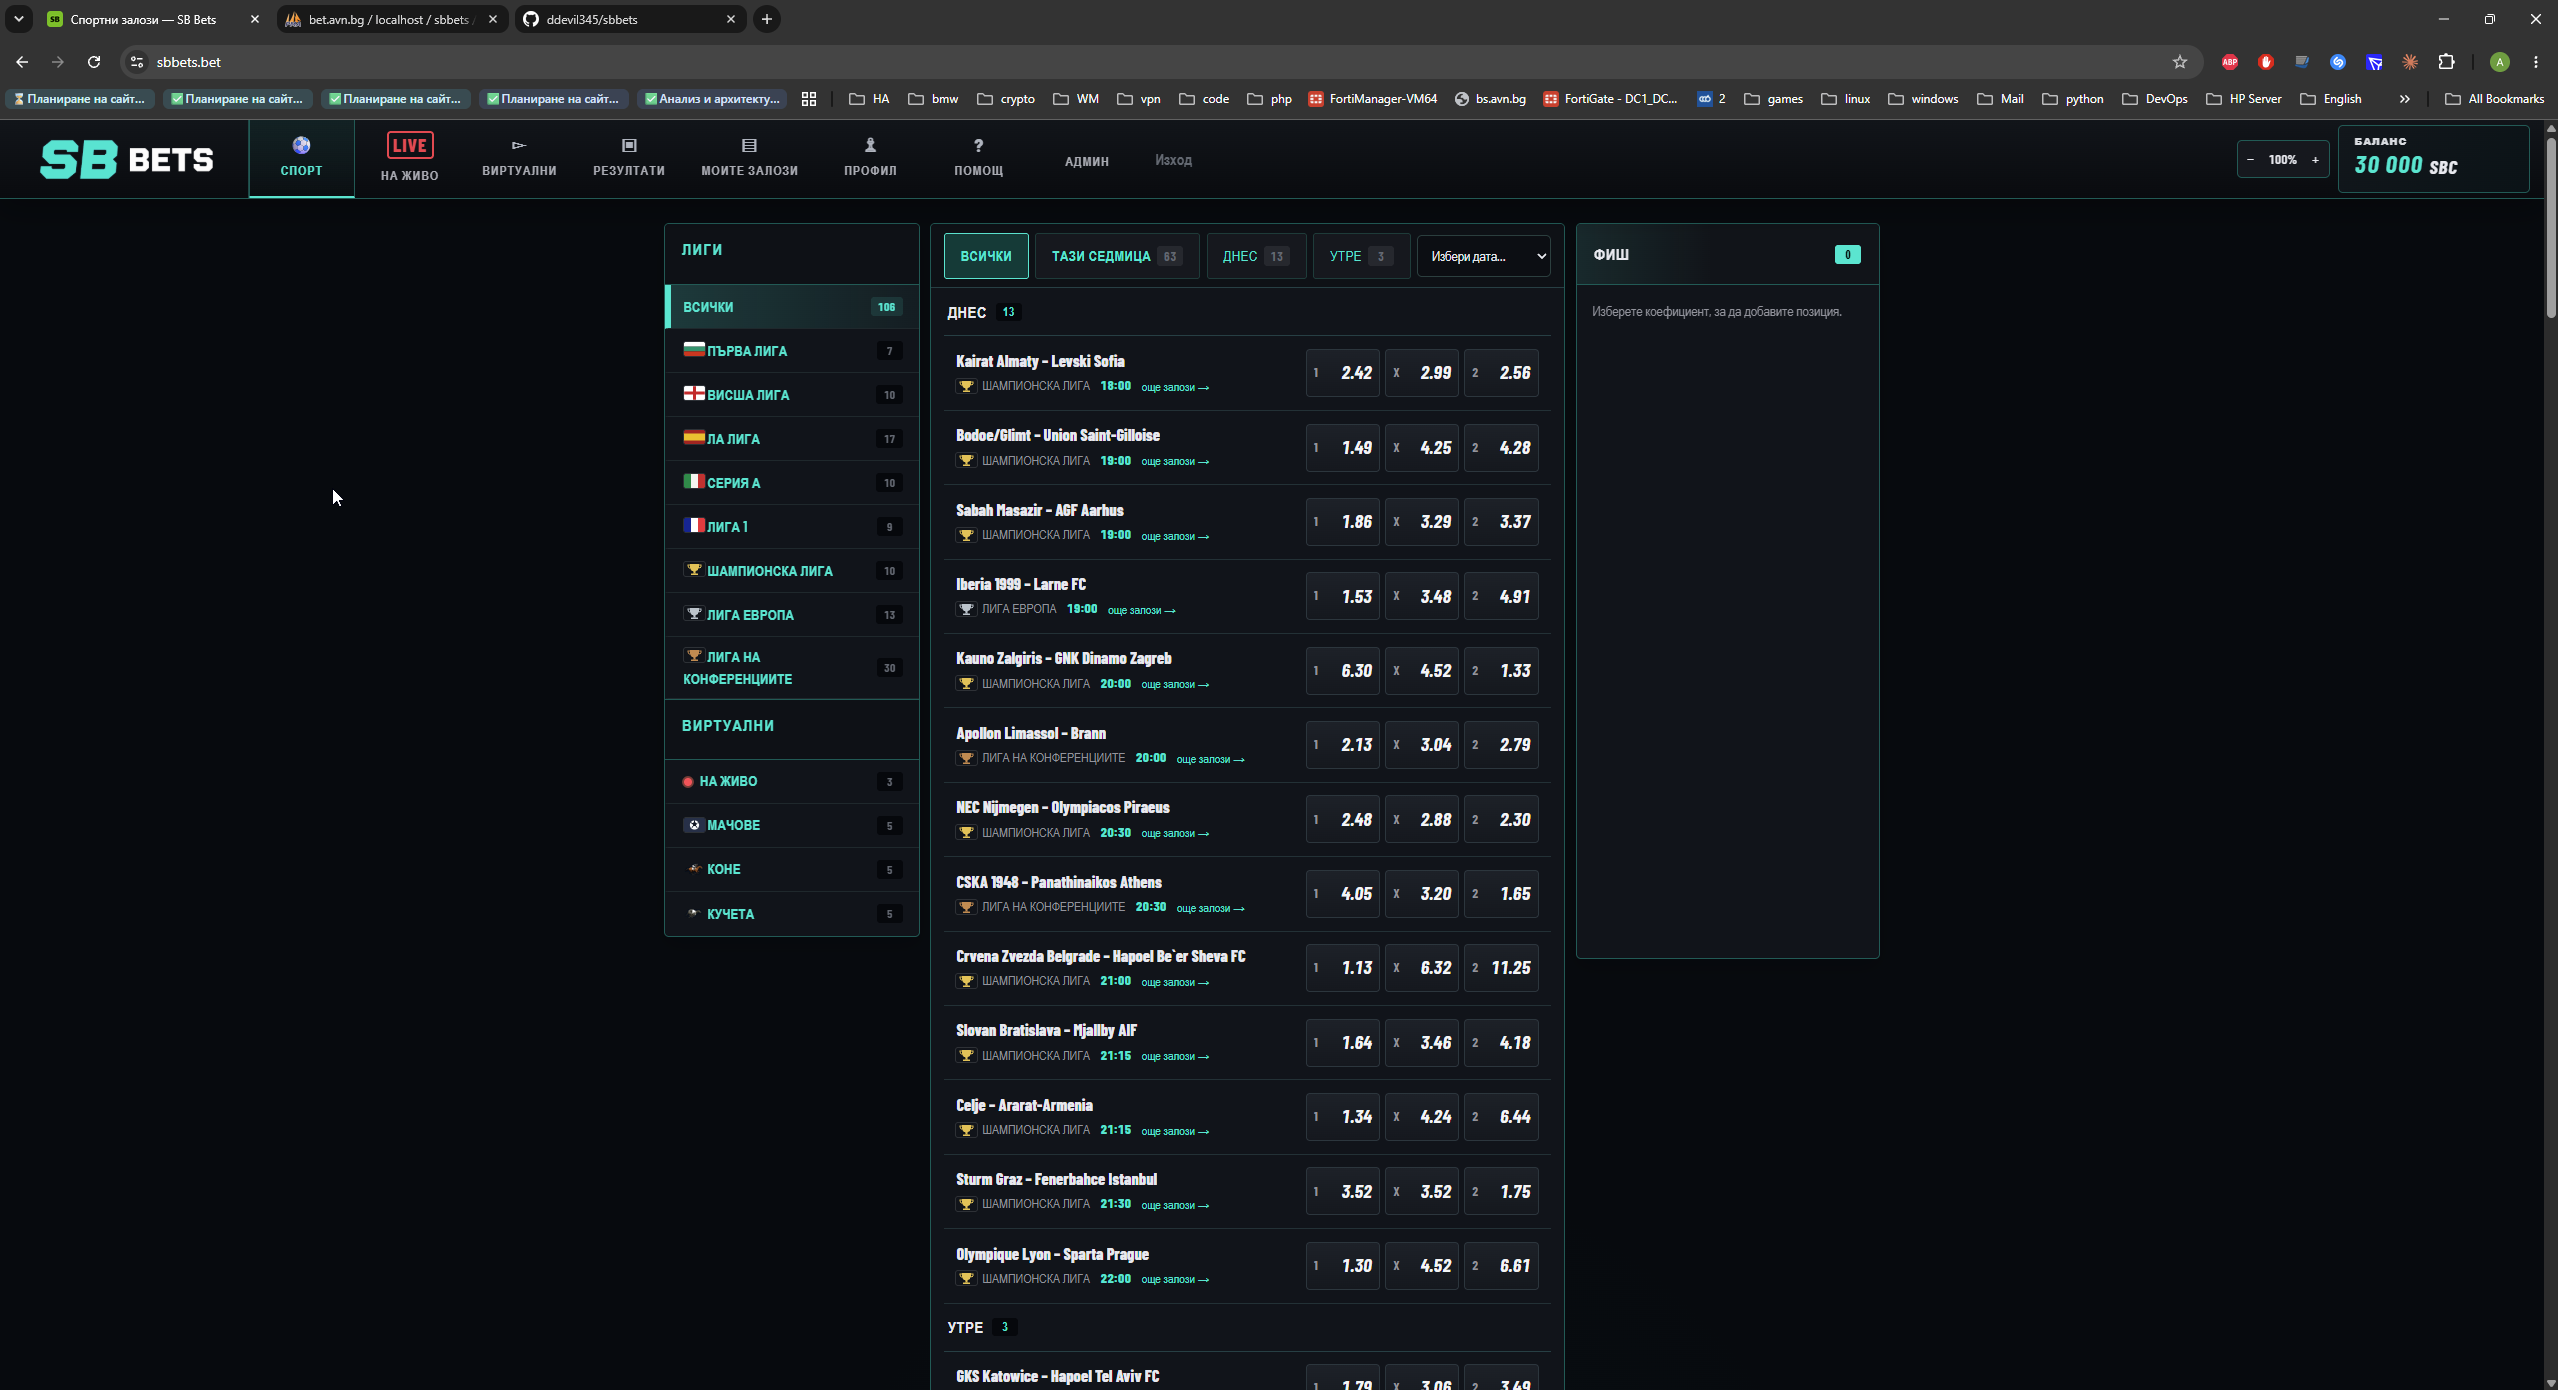Filter by Висша лига English flag

tap(791, 395)
